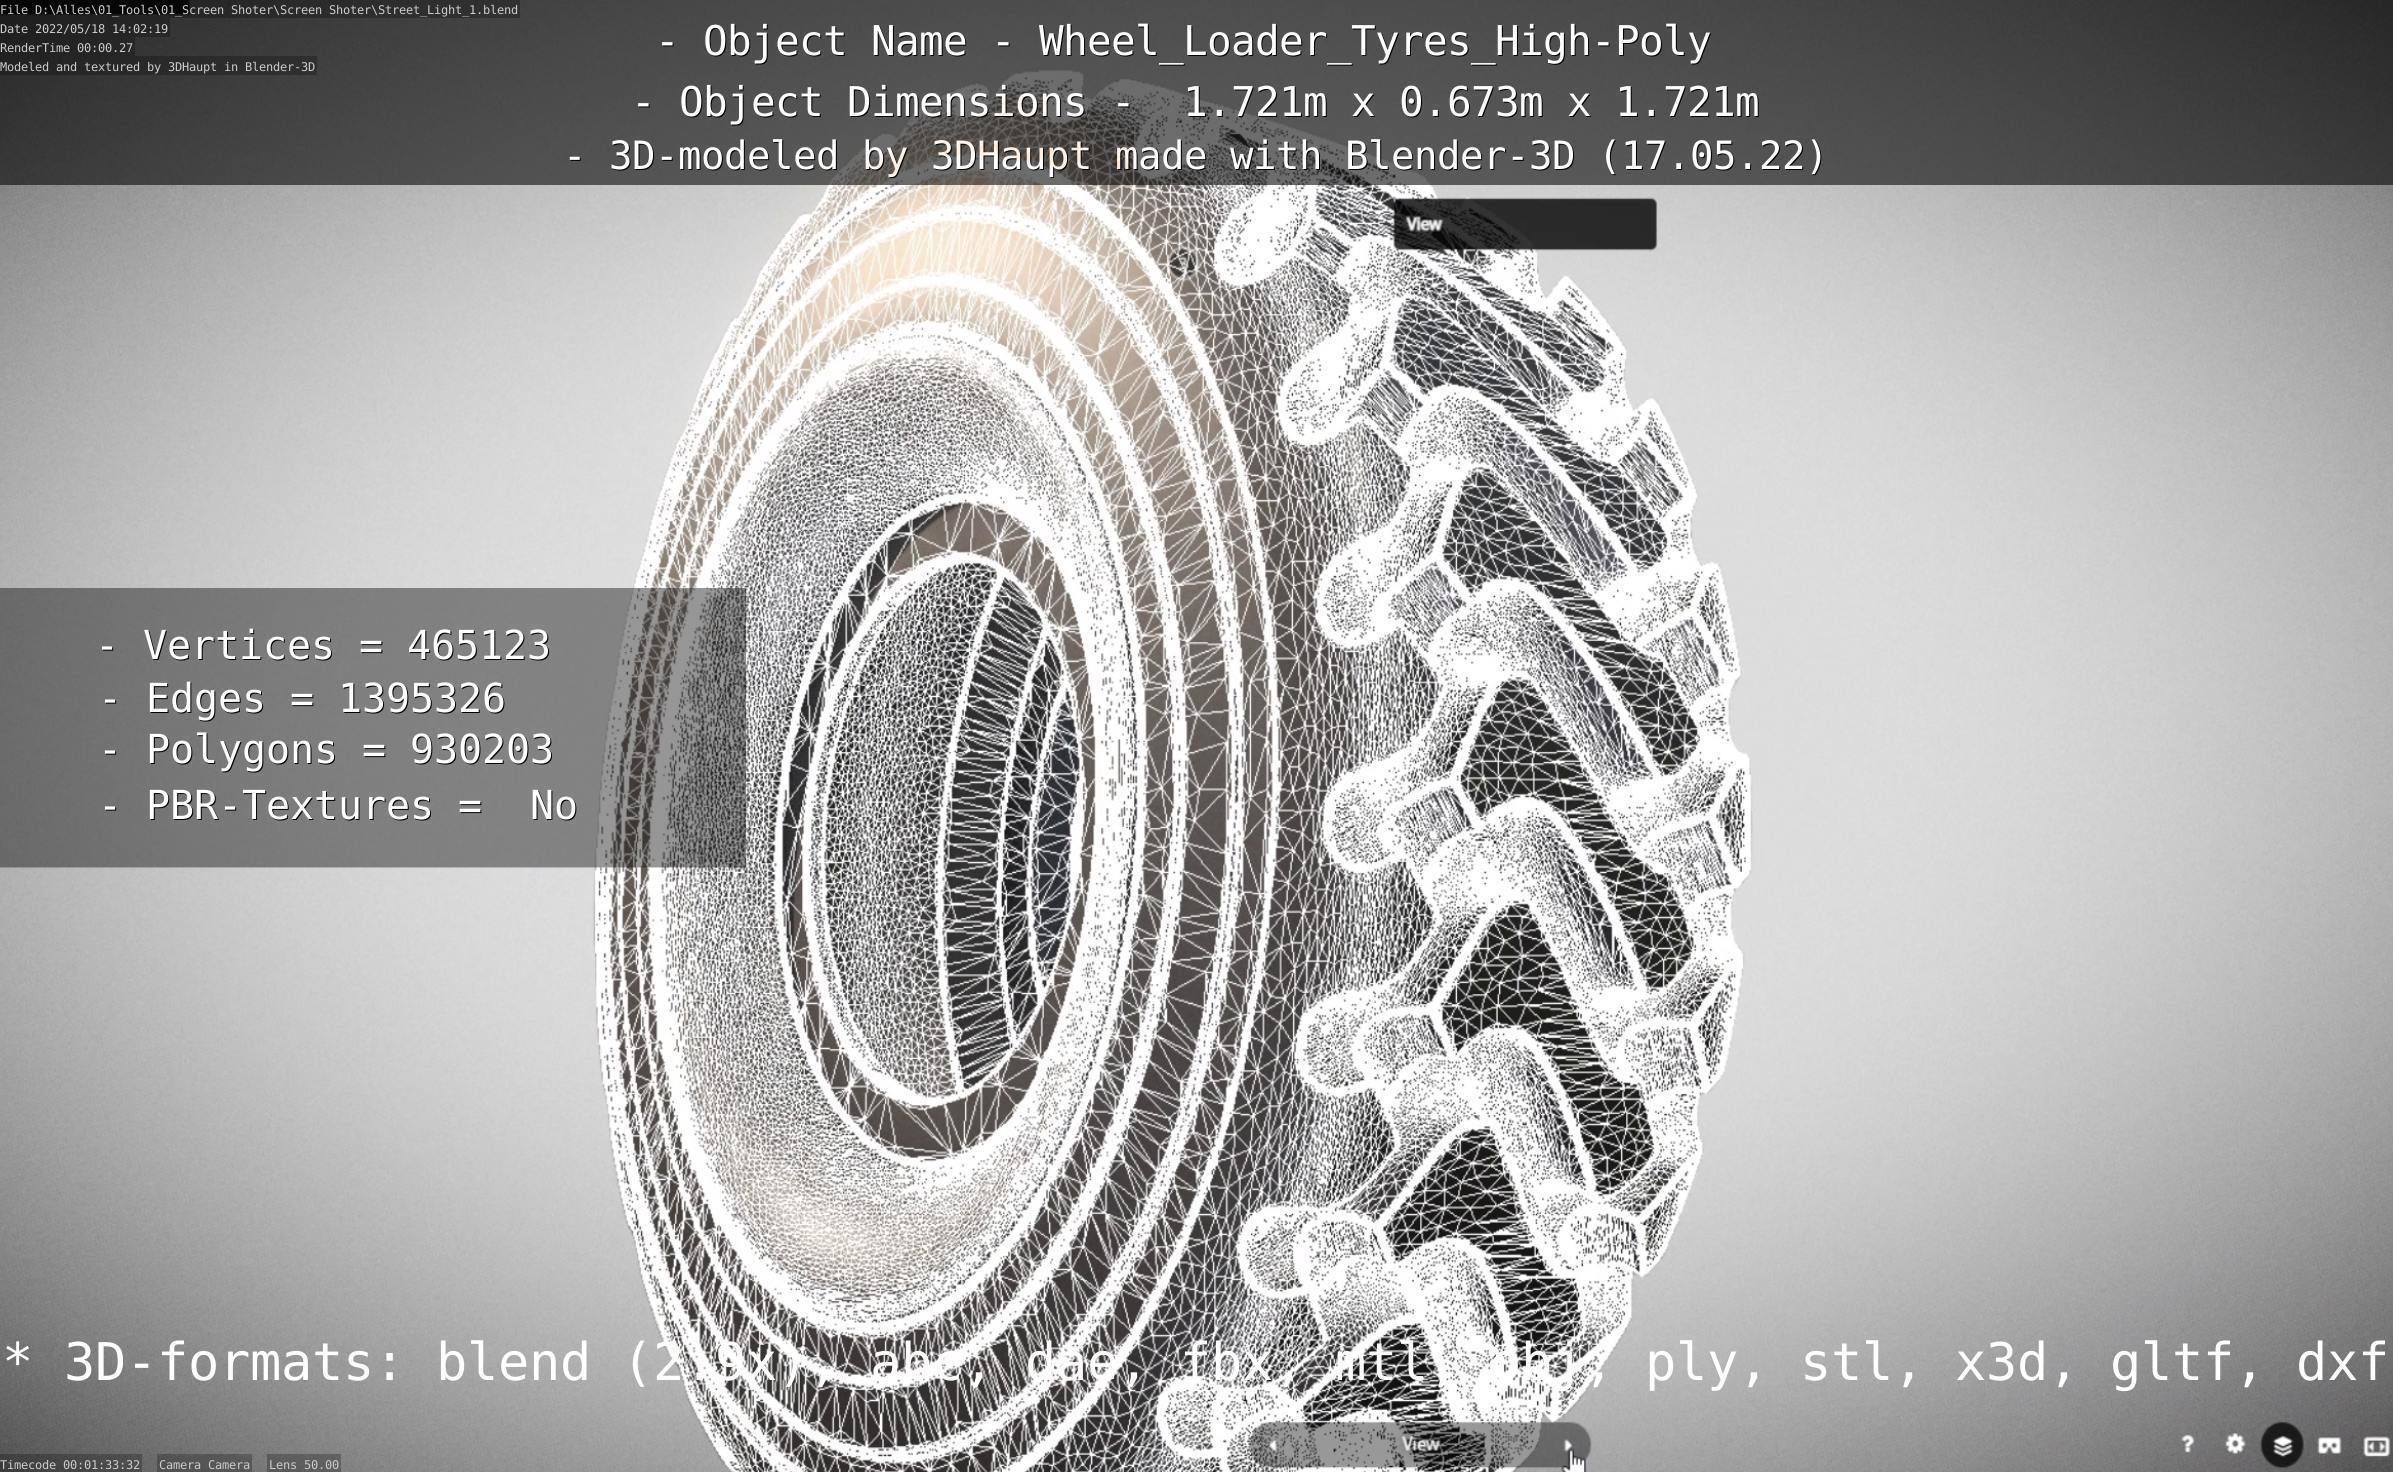Click the Object Dimensions 1.721m text line
The width and height of the screenshot is (2393, 1472).
tap(1196, 102)
